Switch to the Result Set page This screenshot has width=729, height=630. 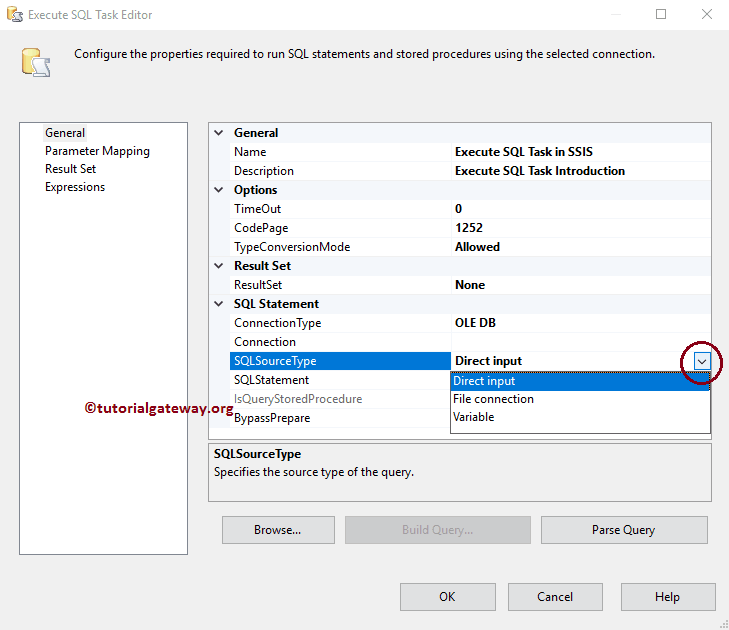(70, 169)
